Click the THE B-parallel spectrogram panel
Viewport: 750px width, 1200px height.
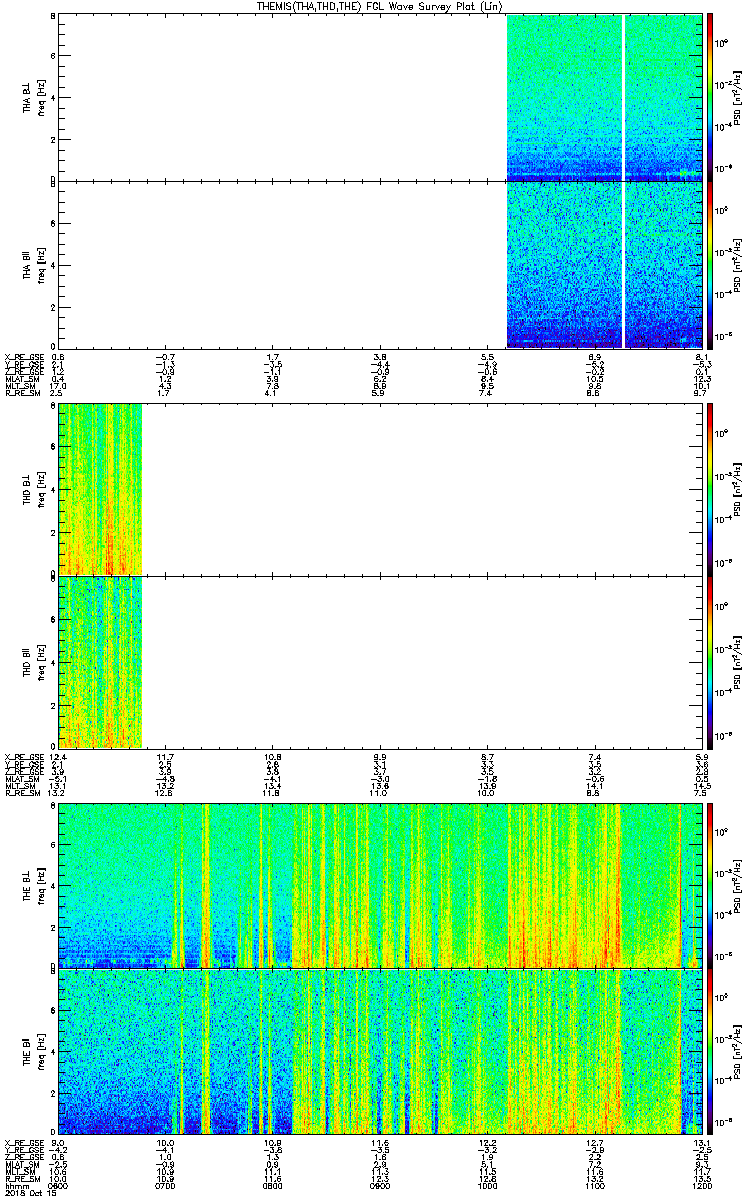tap(380, 1051)
